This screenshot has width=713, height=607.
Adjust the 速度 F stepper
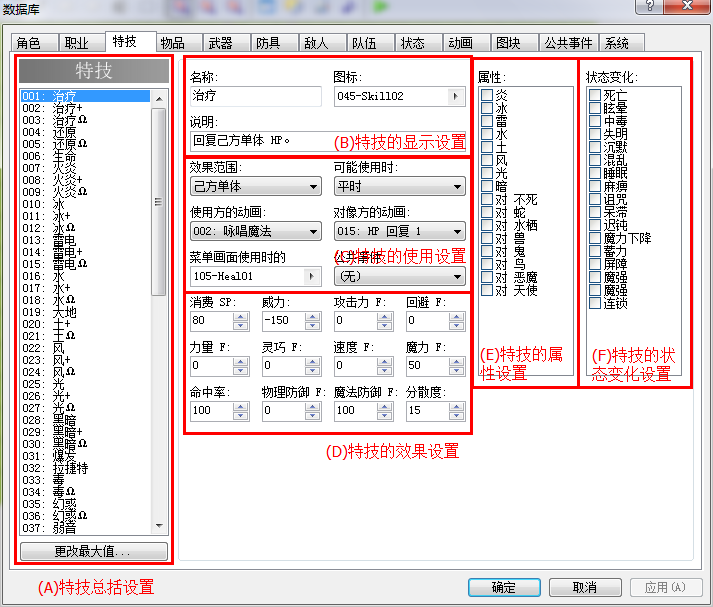pos(385,366)
